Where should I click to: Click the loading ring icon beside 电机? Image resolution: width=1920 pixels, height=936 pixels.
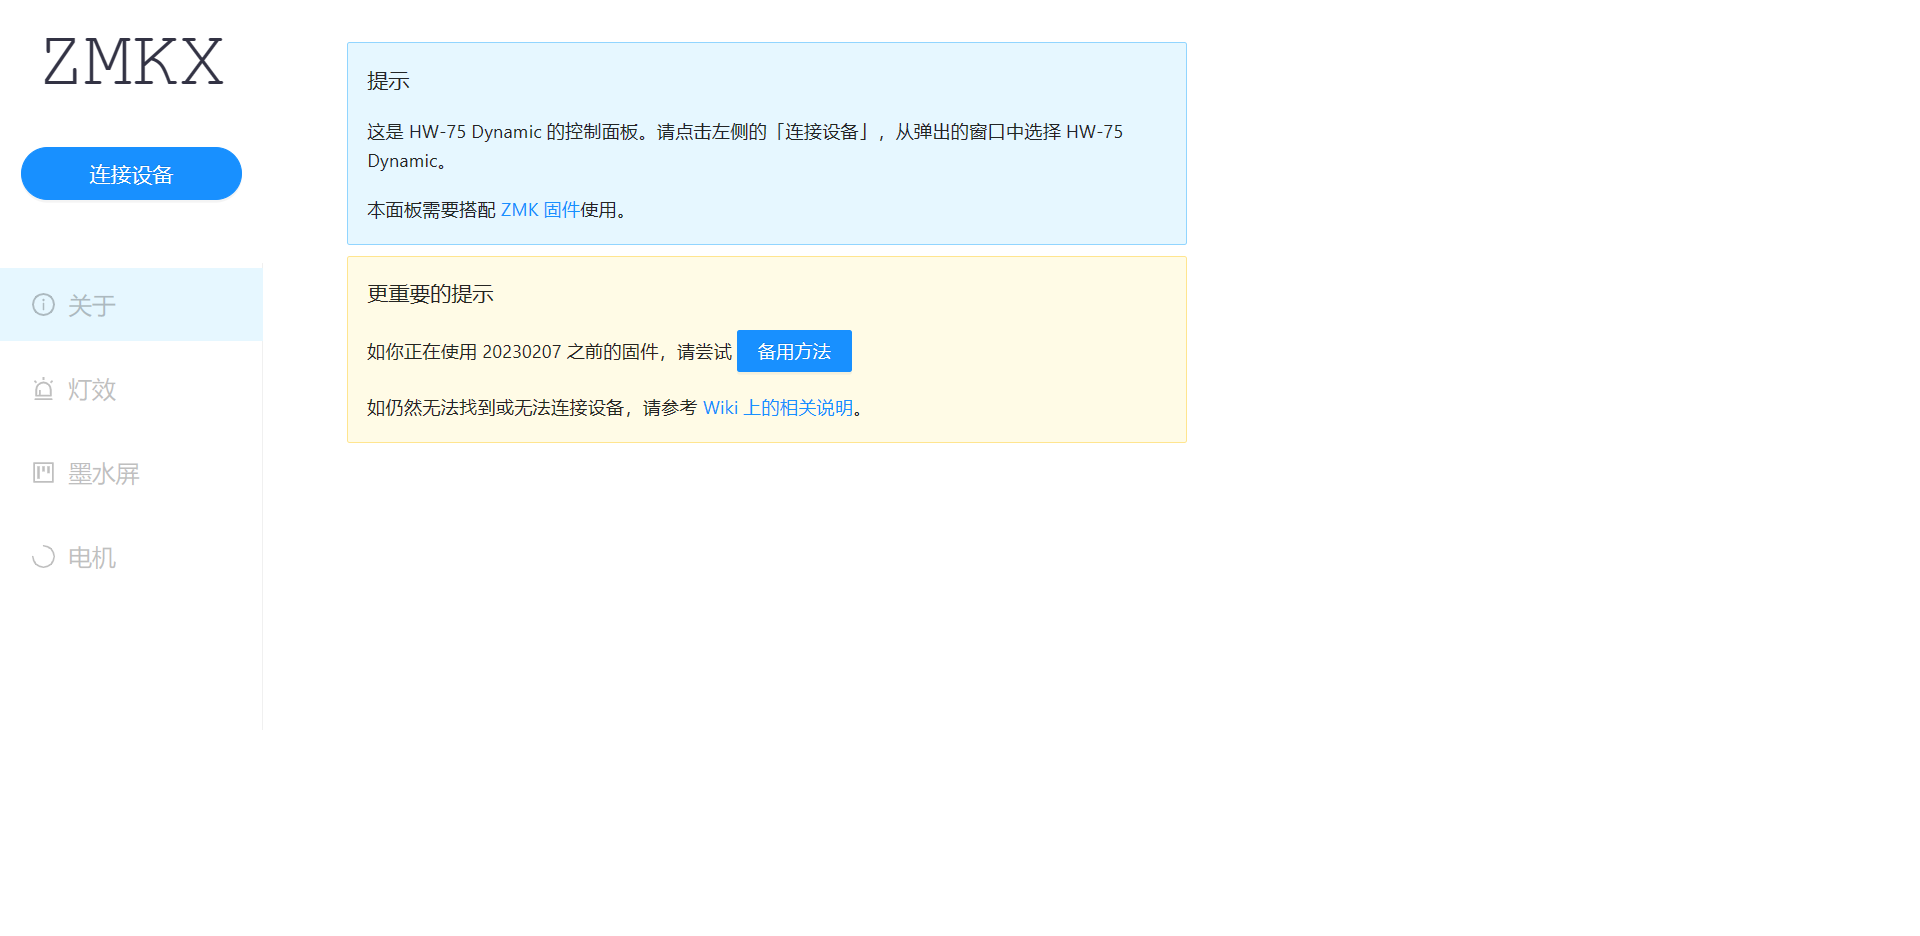pyautogui.click(x=43, y=557)
